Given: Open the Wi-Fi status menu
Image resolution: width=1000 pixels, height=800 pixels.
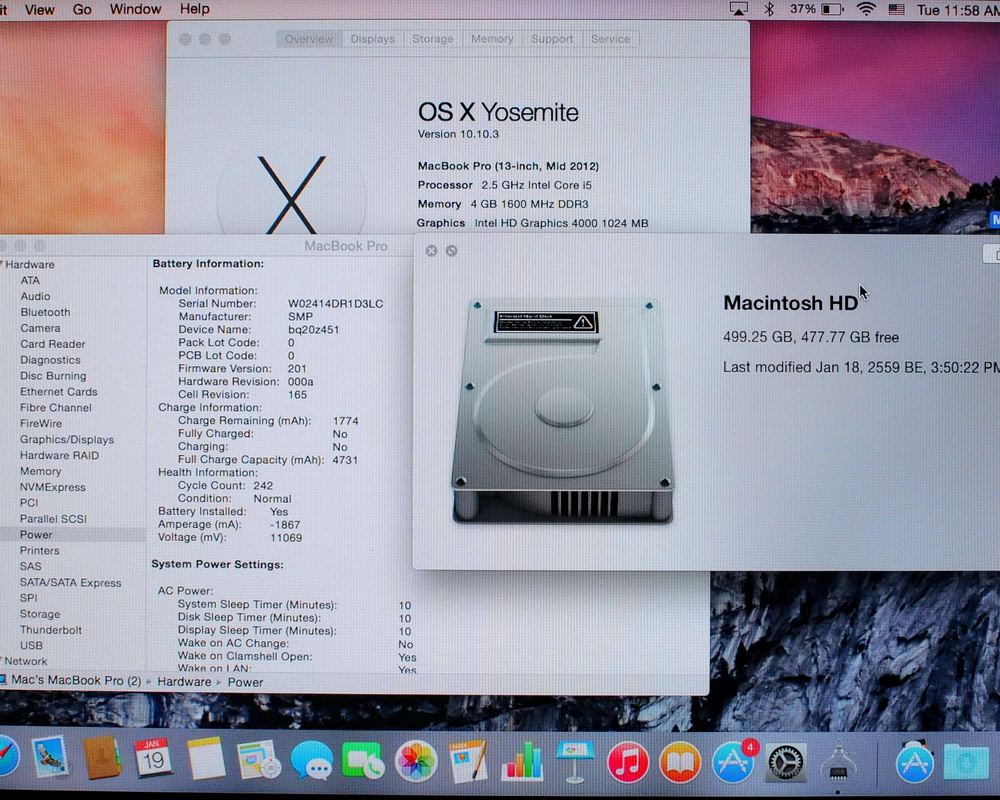Looking at the screenshot, I should [x=865, y=10].
